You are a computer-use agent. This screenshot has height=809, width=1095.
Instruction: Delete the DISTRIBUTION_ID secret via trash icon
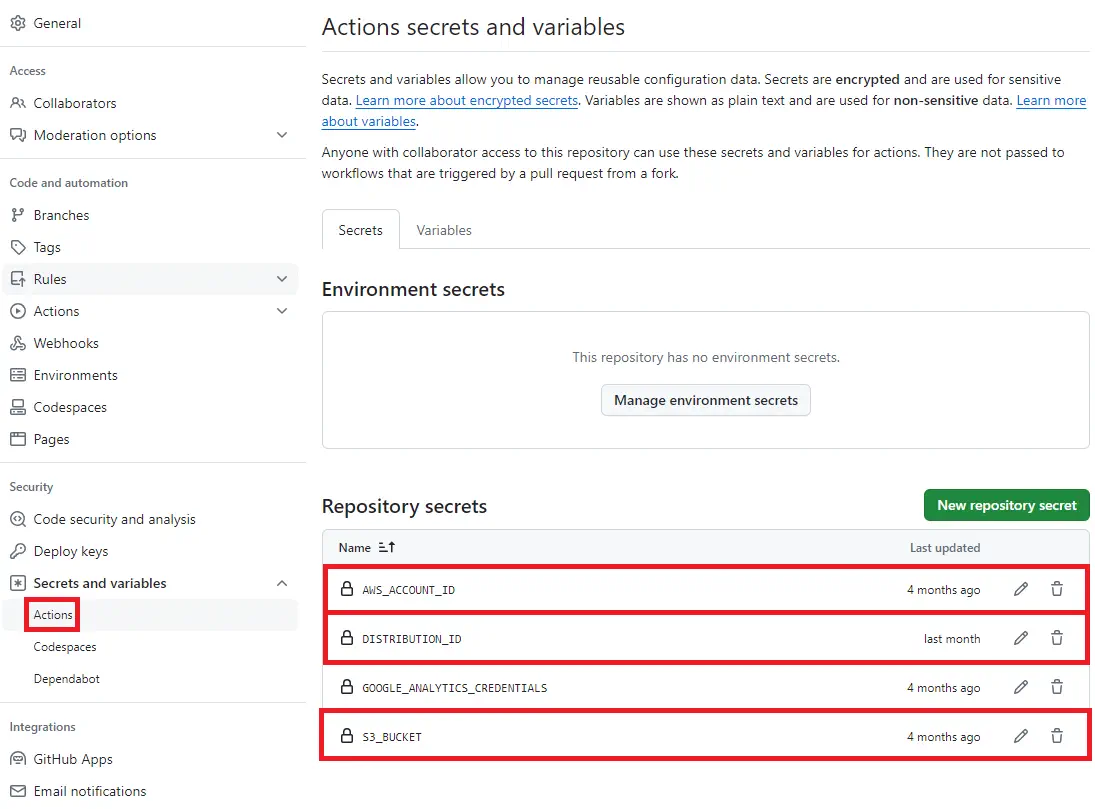pos(1056,639)
